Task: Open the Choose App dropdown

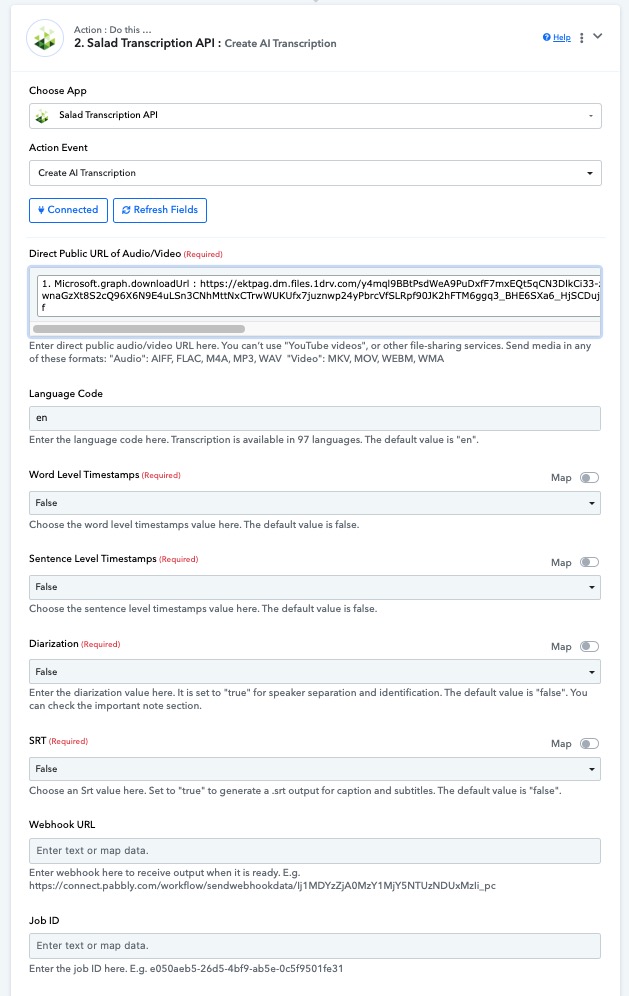Action: point(315,116)
